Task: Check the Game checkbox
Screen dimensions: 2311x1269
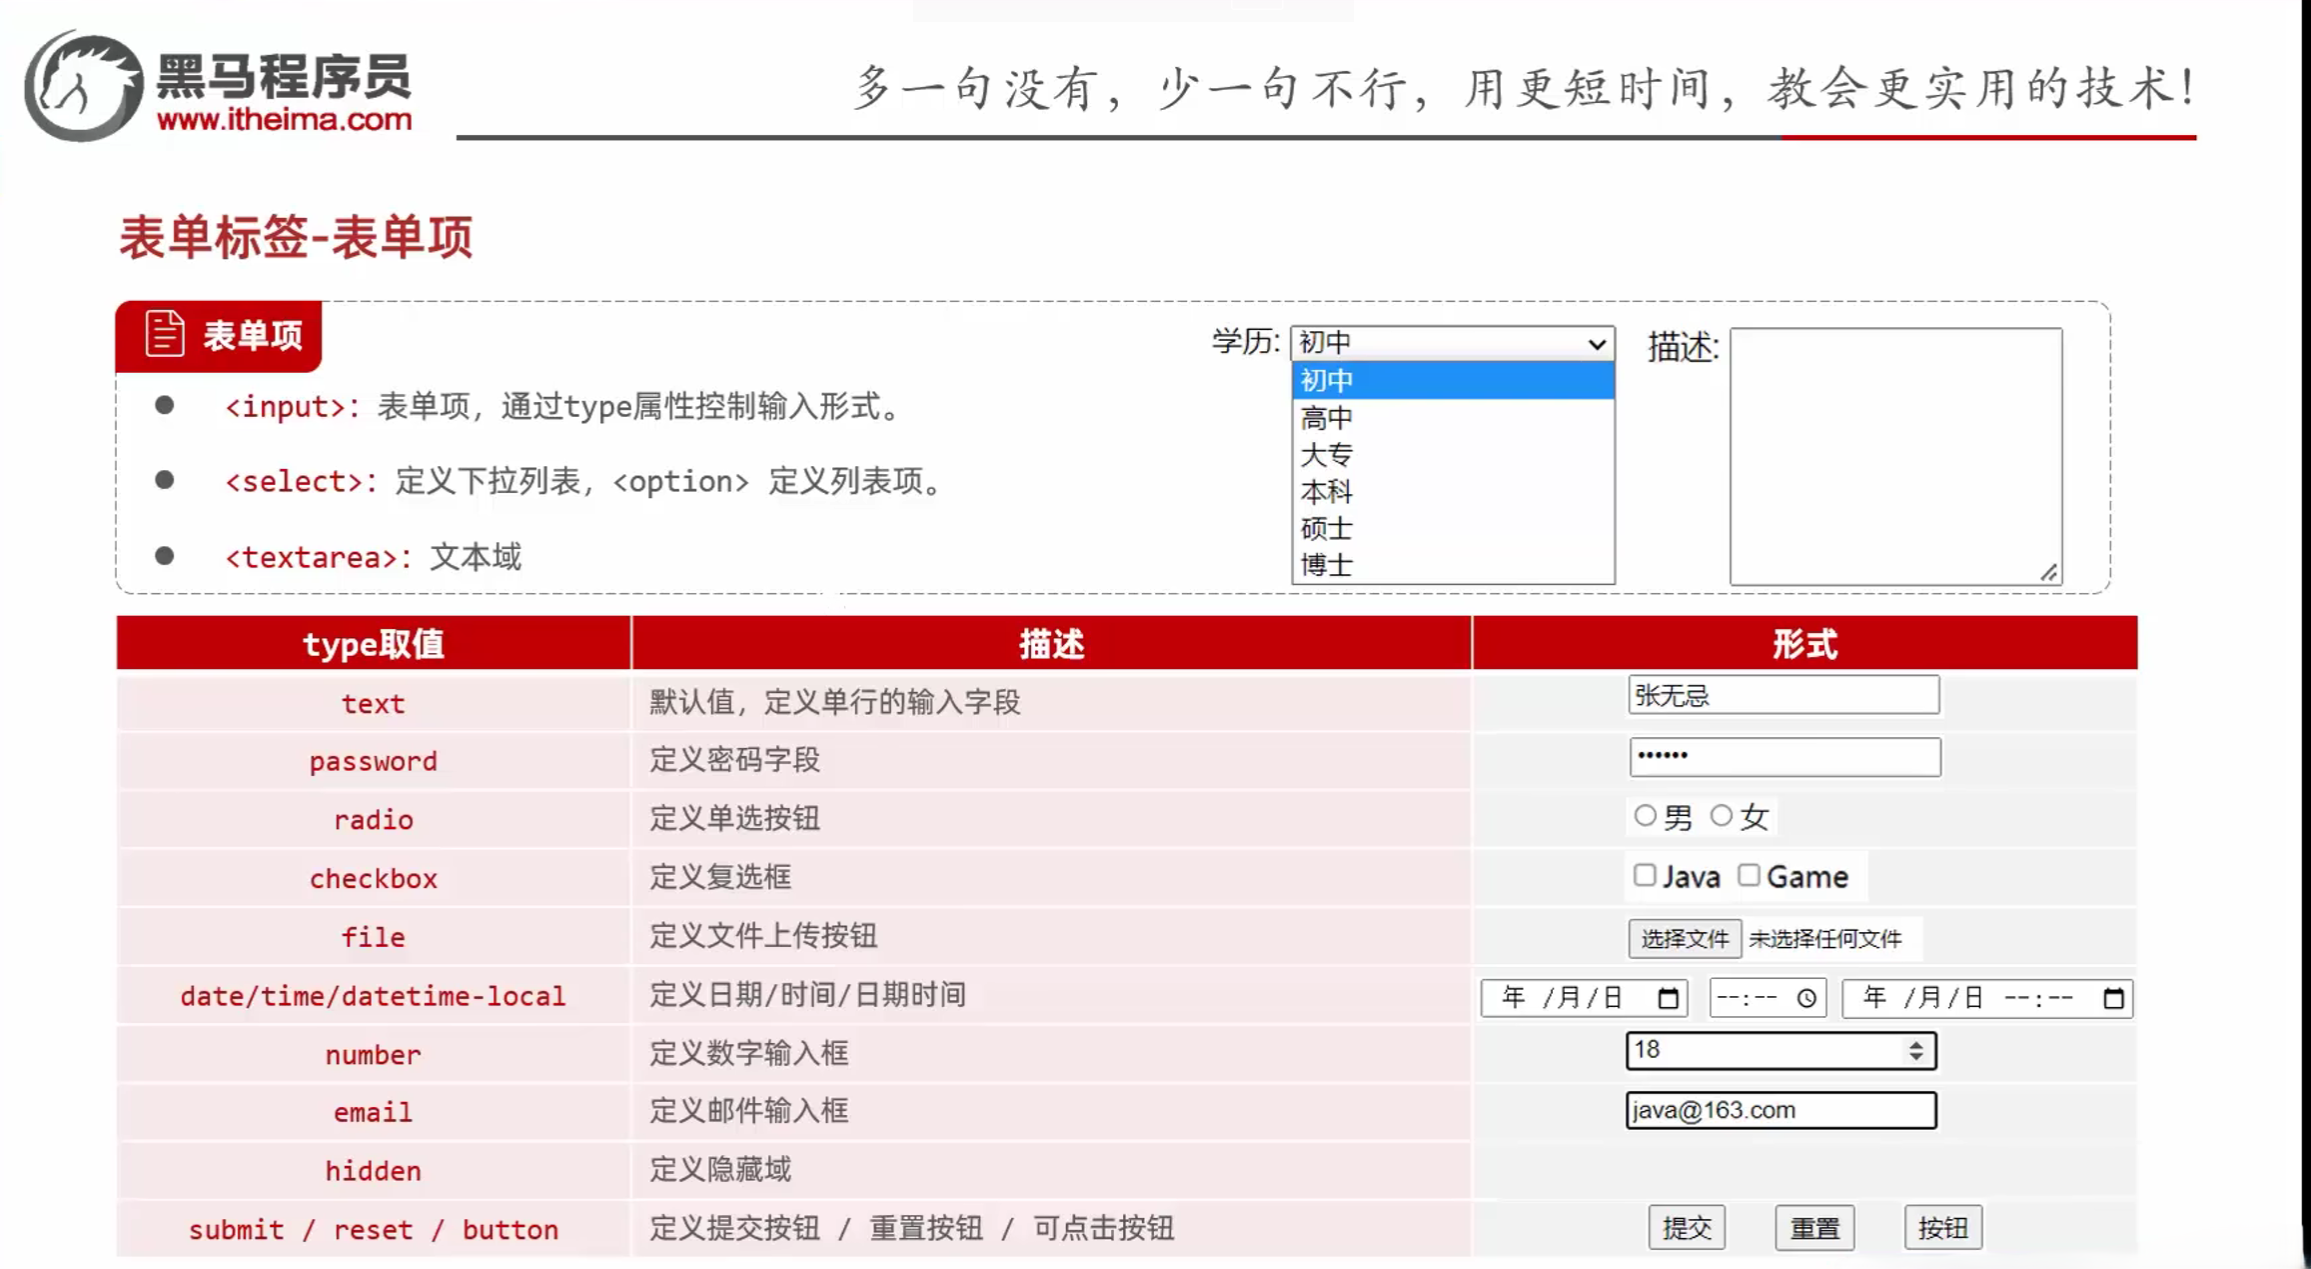Action: pyautogui.click(x=1749, y=875)
